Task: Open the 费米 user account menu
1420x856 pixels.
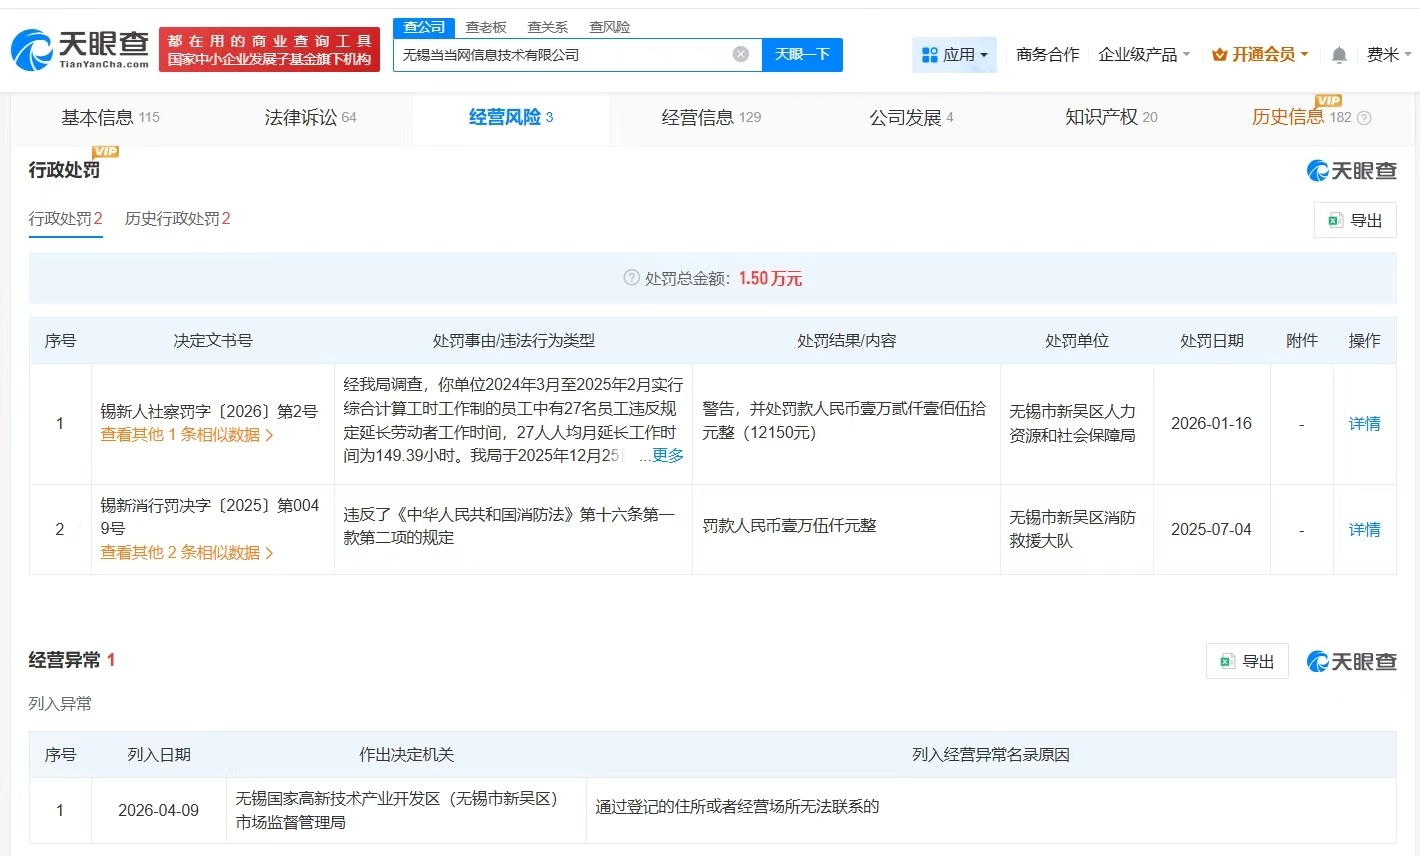Action: coord(1388,55)
